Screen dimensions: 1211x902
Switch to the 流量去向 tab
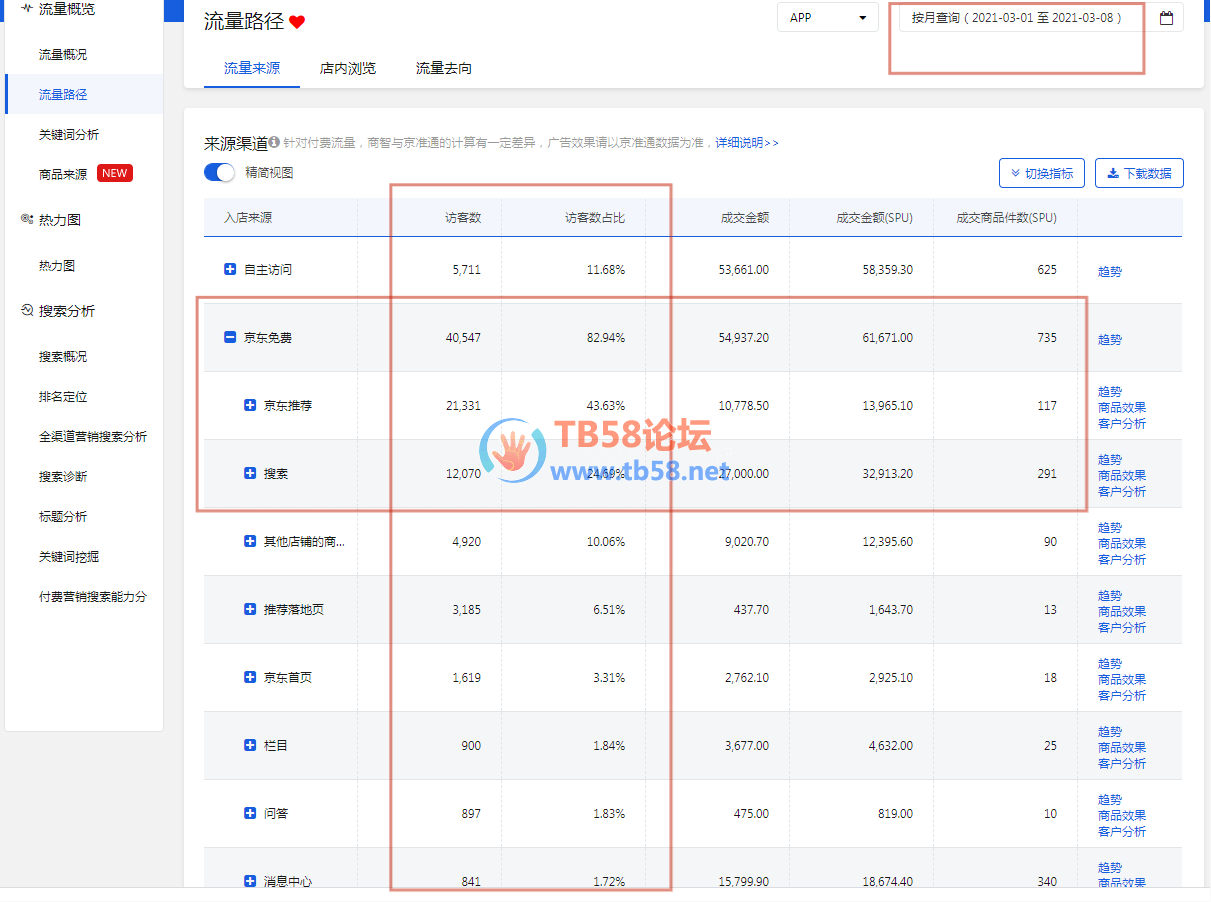click(444, 68)
